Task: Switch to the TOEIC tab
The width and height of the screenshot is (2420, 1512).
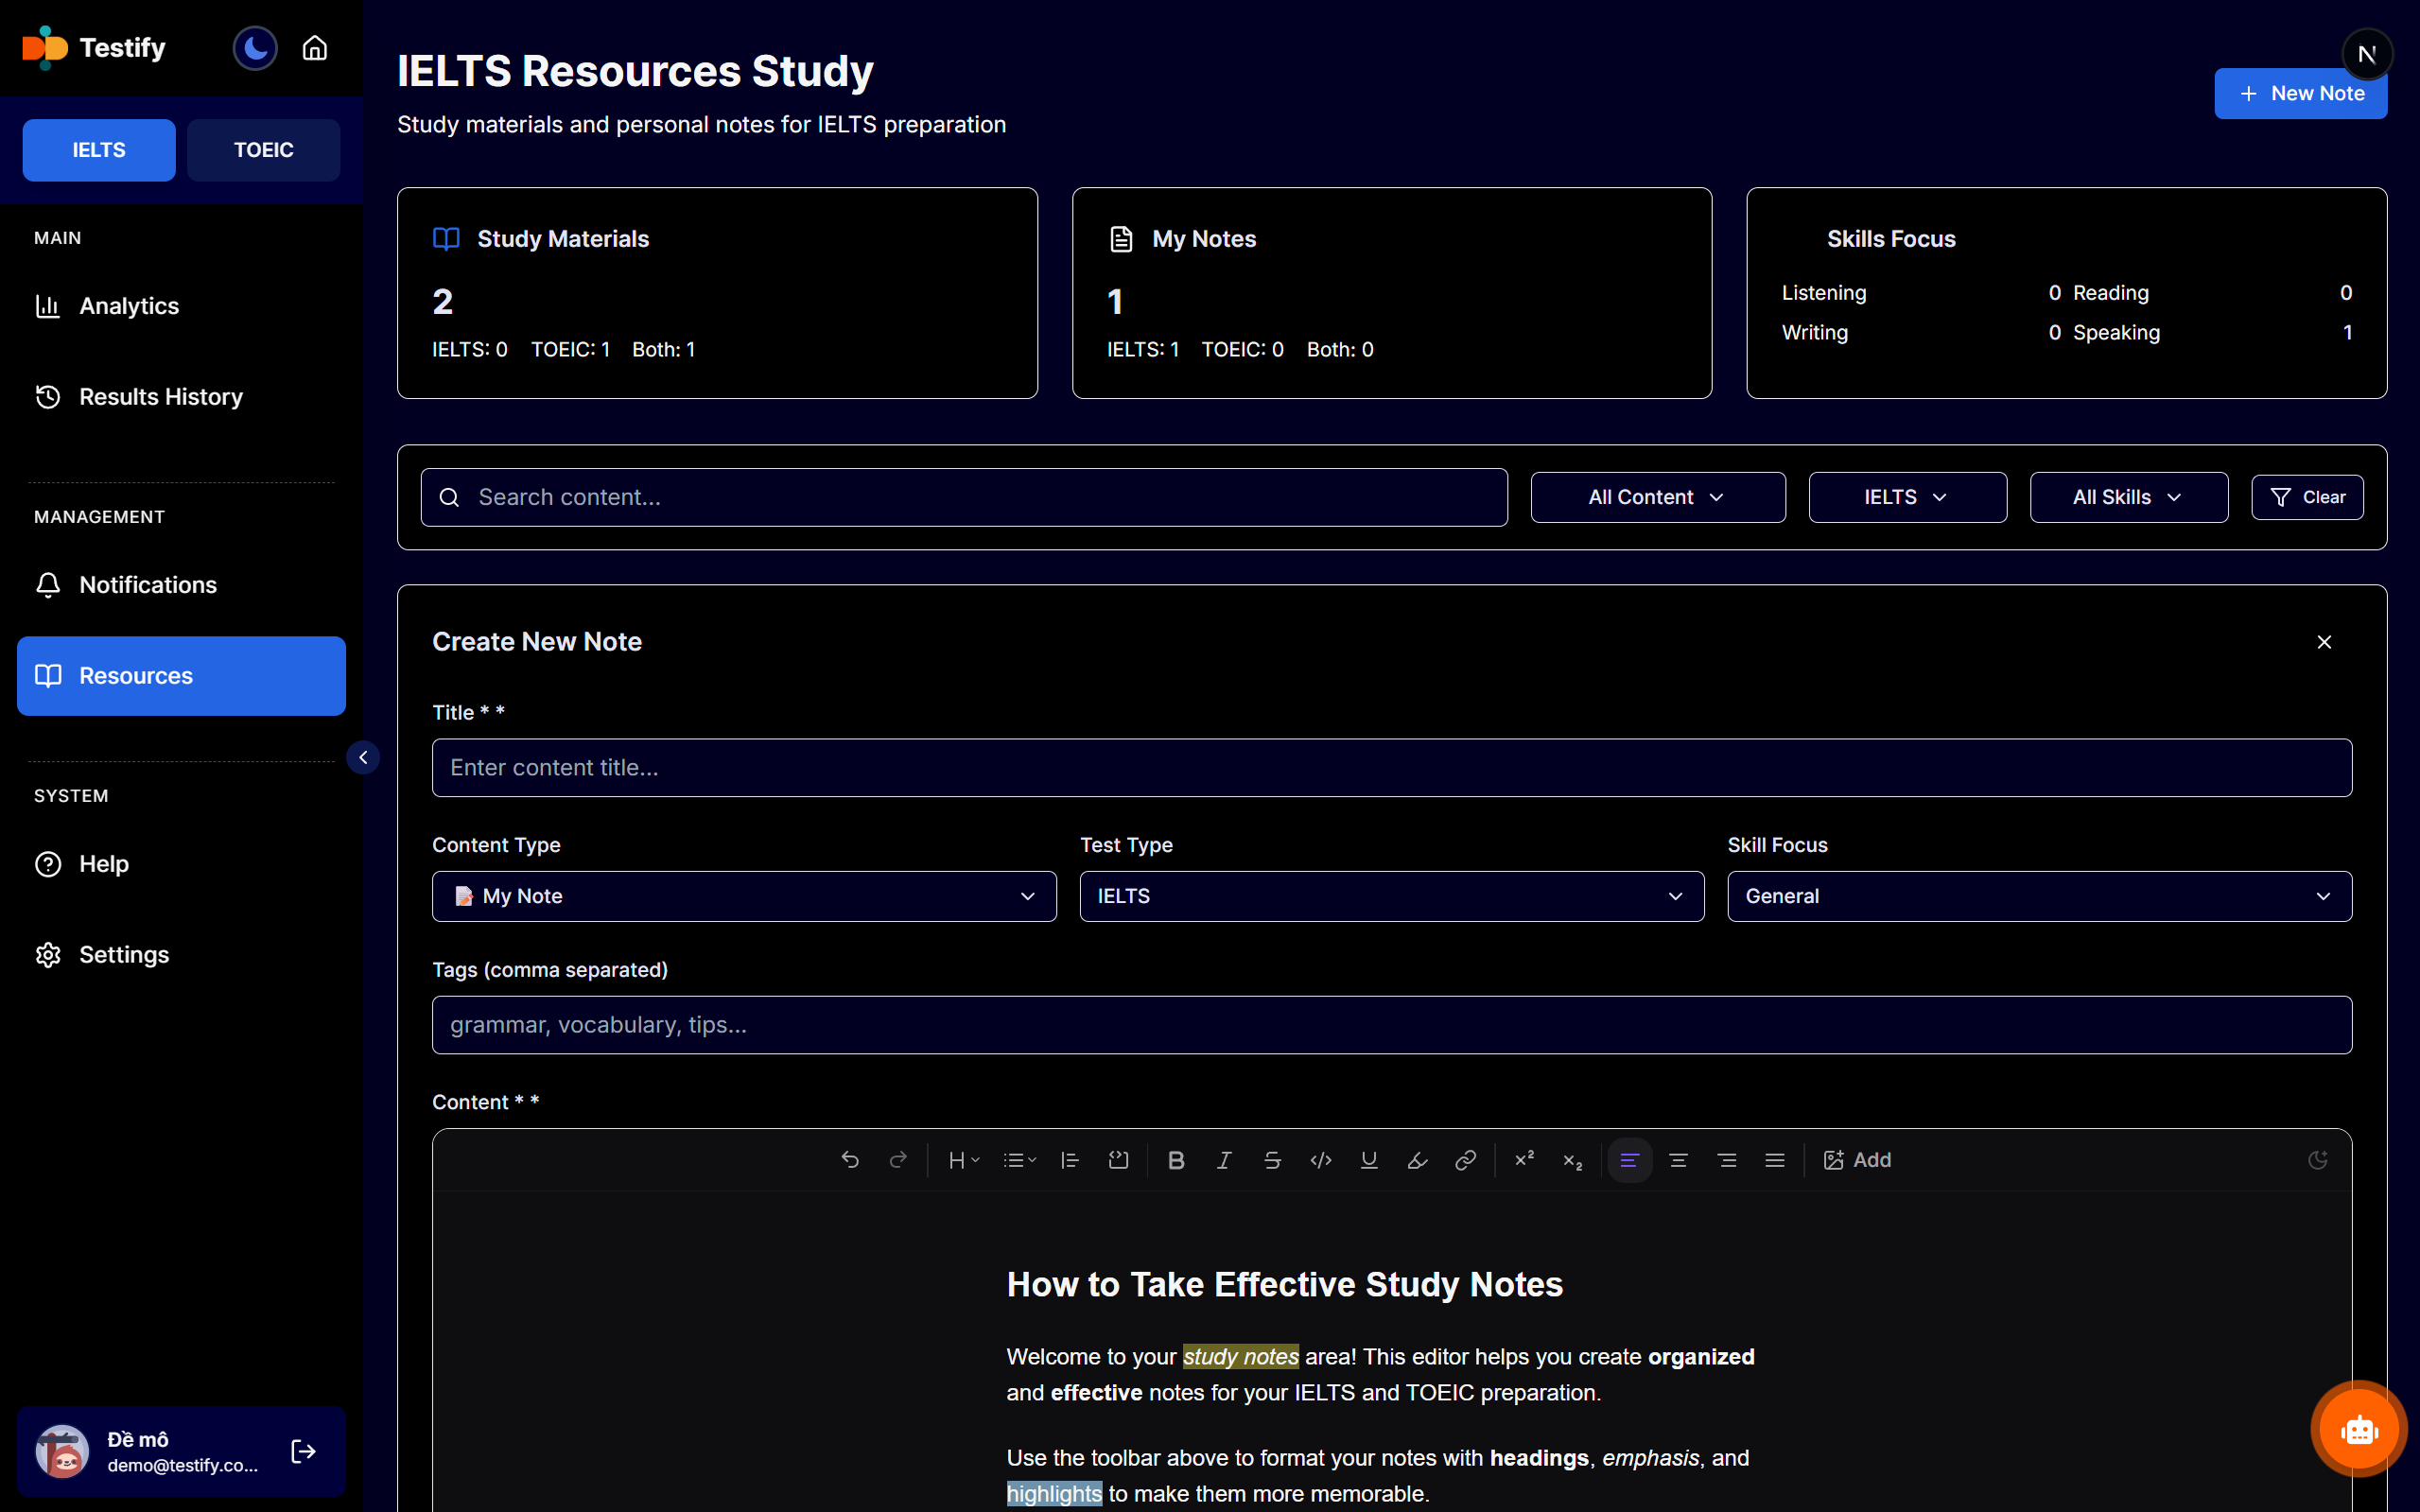Action: [x=263, y=150]
